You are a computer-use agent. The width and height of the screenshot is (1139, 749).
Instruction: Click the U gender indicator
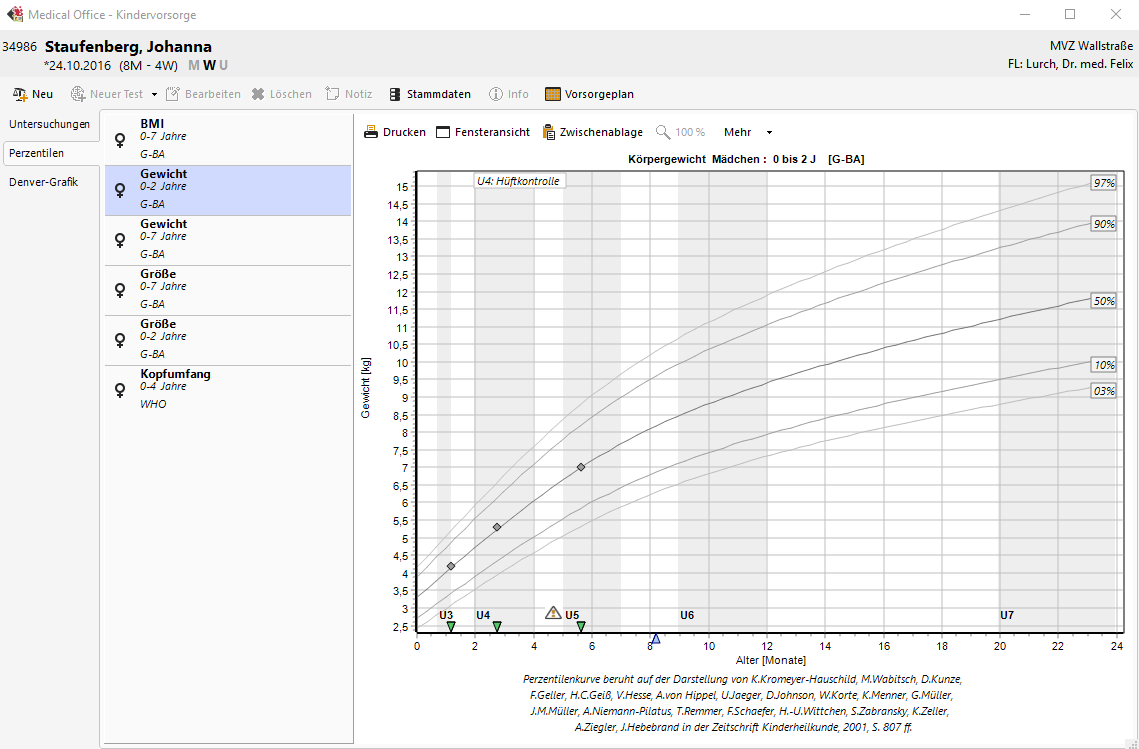pyautogui.click(x=223, y=65)
